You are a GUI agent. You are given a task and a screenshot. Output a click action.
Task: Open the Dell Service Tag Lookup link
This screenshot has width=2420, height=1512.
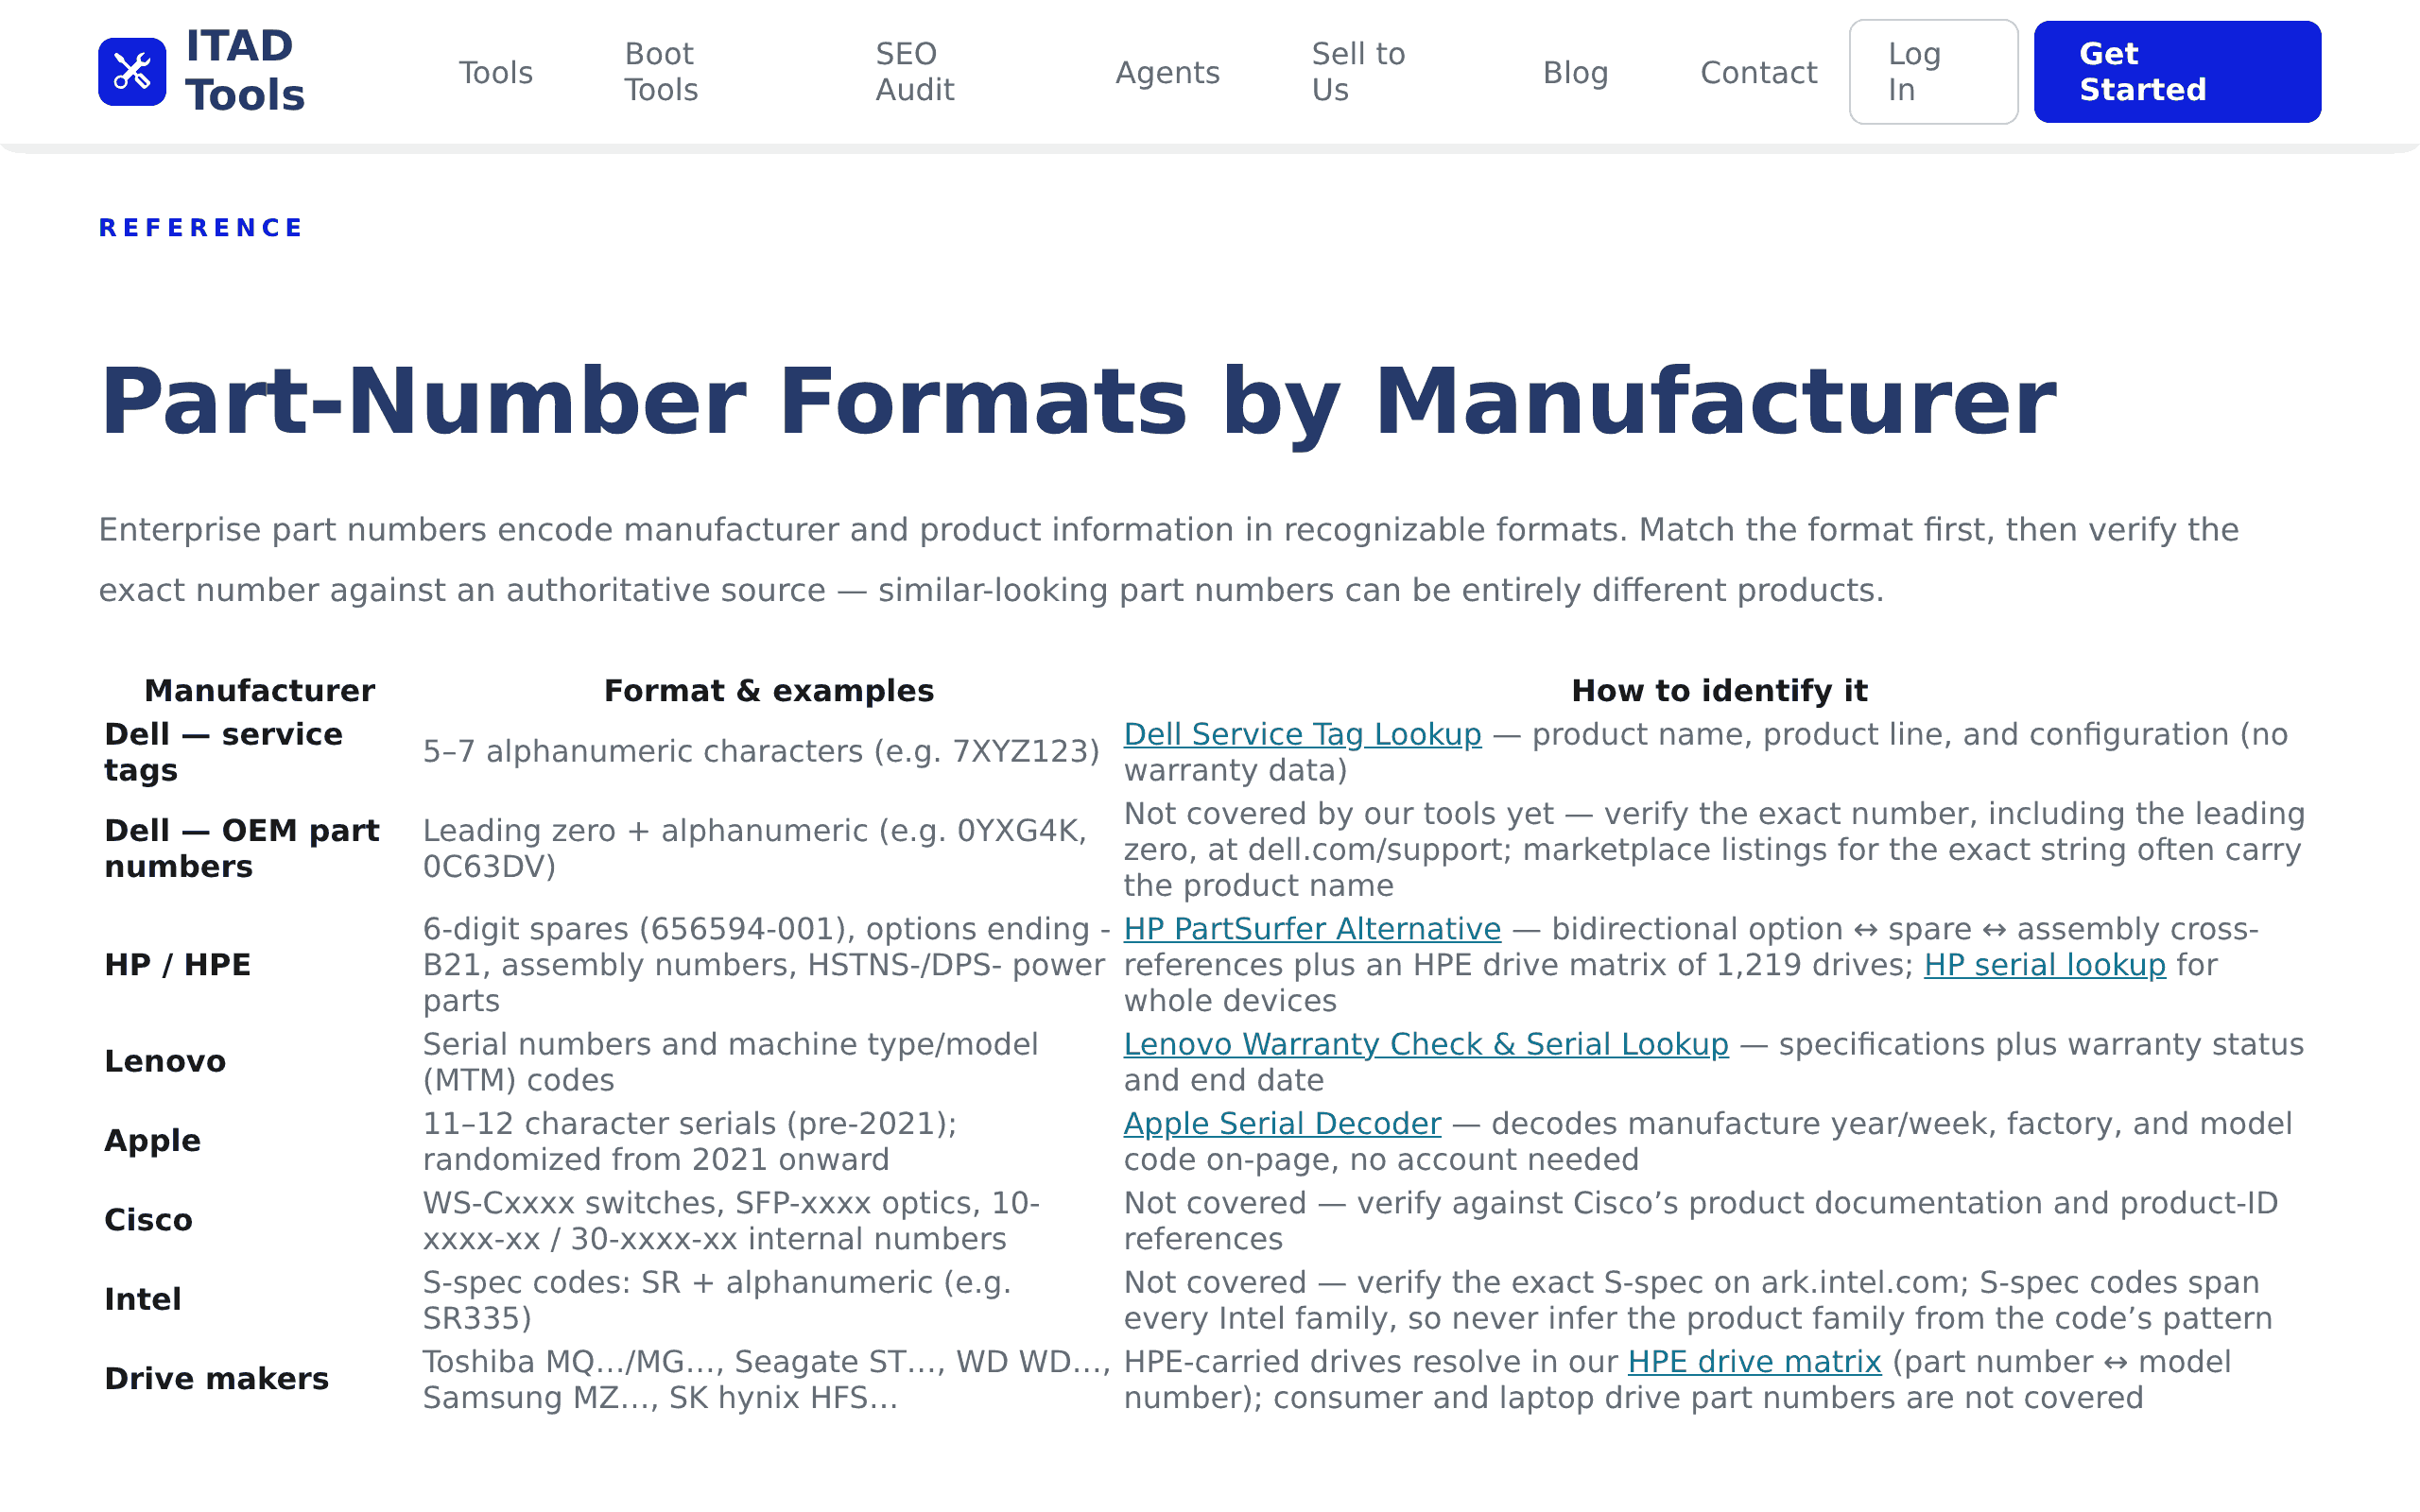pyautogui.click(x=1302, y=734)
